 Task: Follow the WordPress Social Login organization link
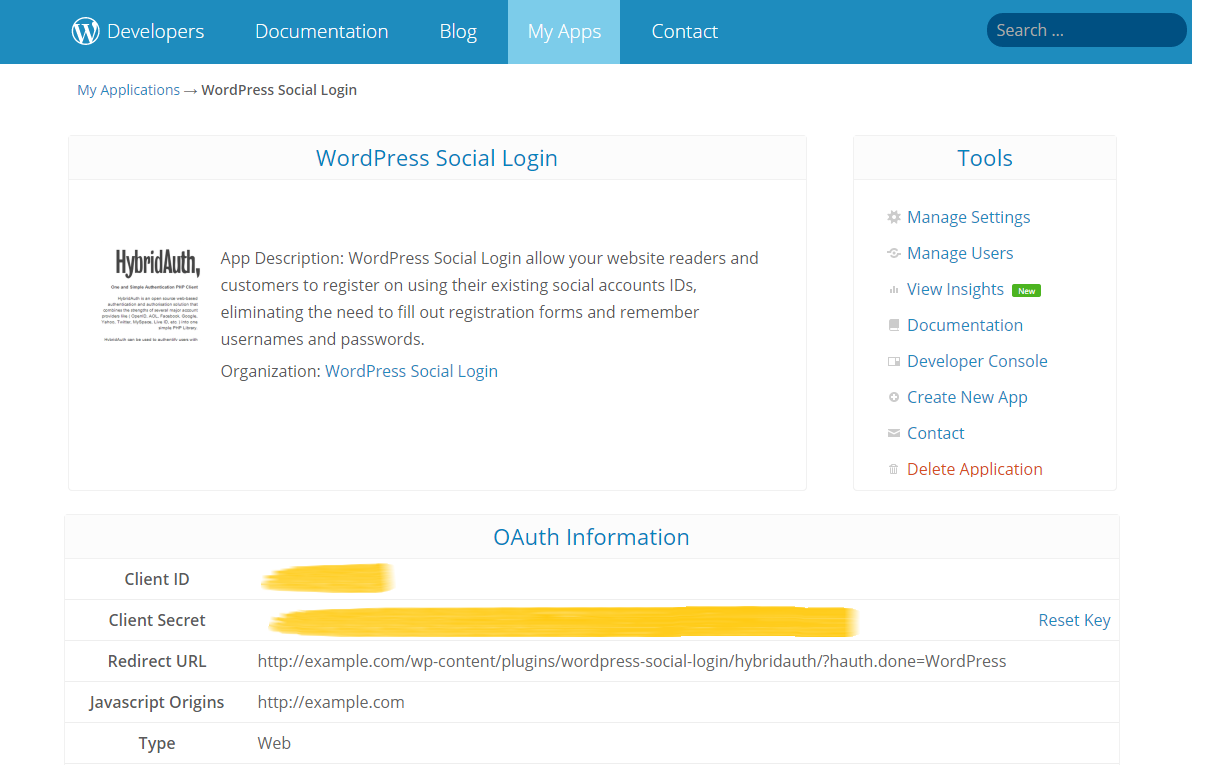coord(411,371)
